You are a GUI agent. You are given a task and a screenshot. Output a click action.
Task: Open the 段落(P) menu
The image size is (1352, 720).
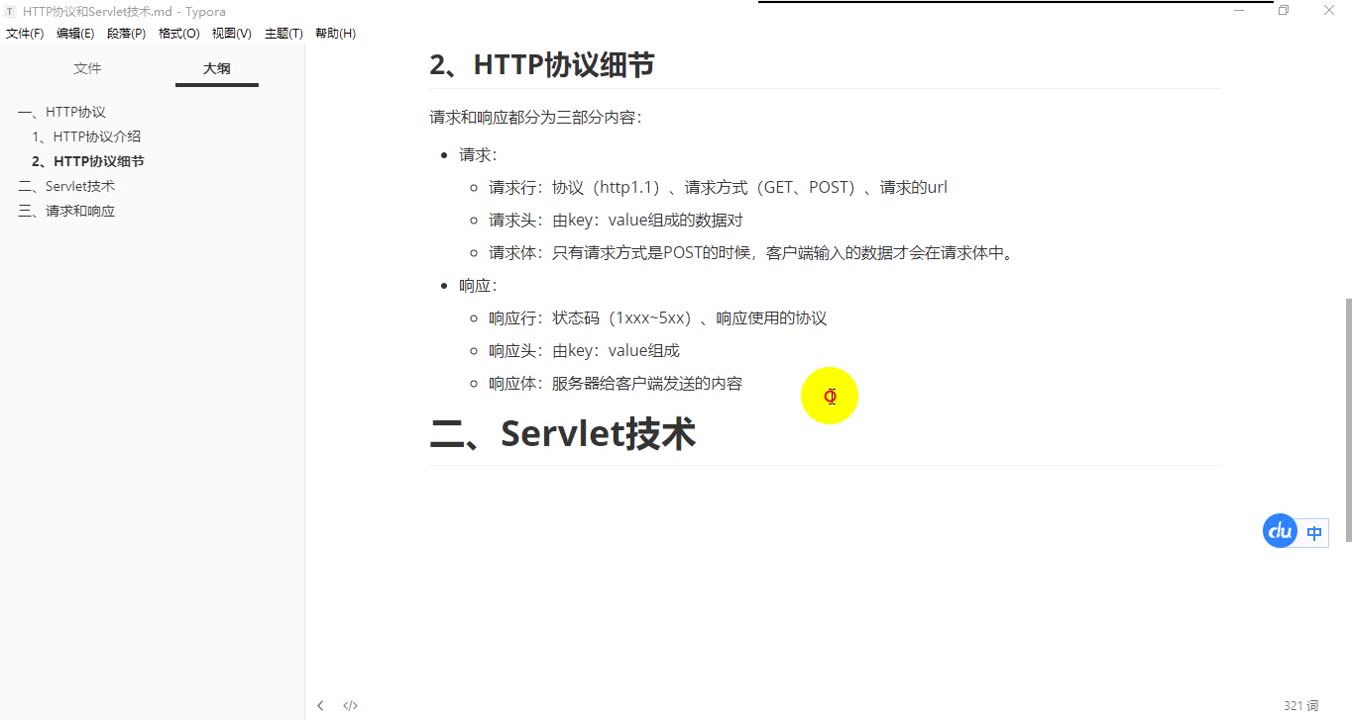pos(126,33)
